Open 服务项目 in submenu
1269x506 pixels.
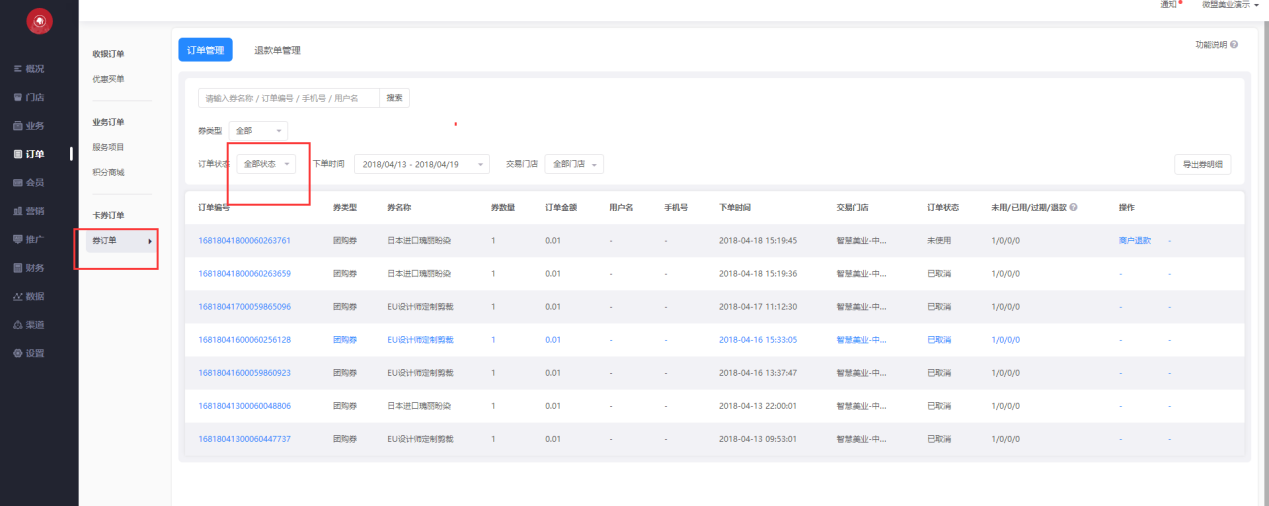108,147
